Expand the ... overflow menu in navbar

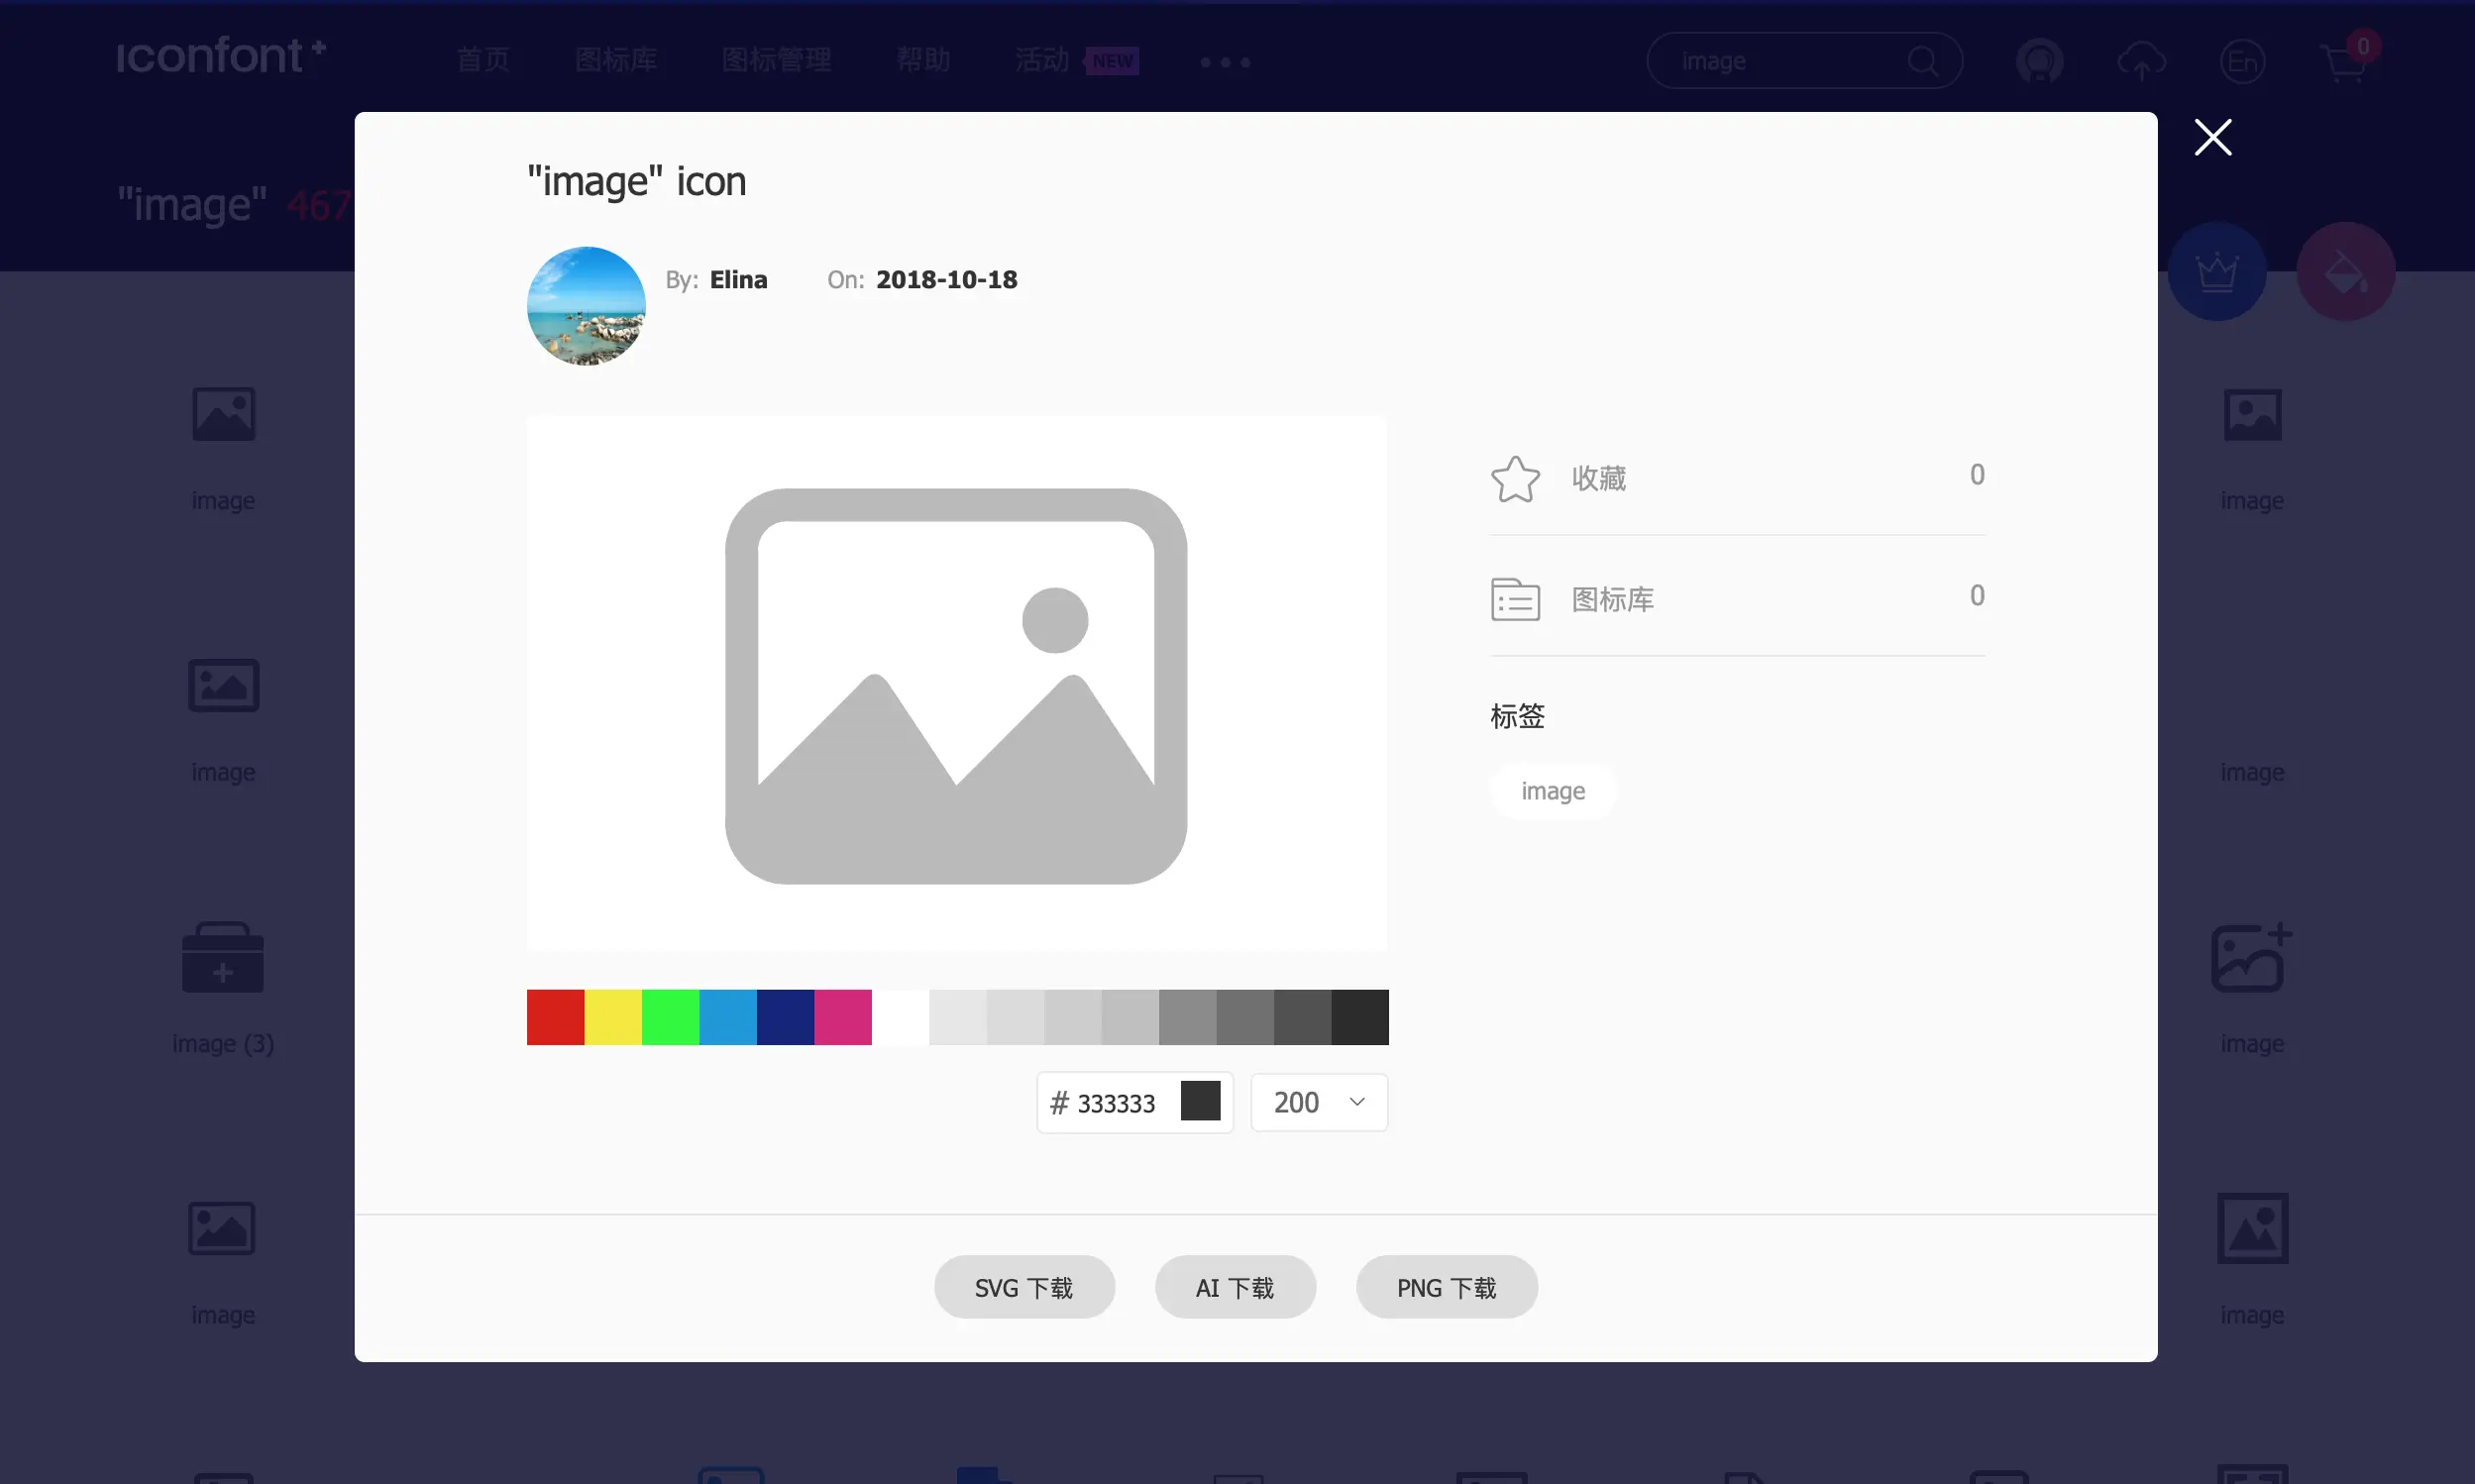[x=1224, y=61]
